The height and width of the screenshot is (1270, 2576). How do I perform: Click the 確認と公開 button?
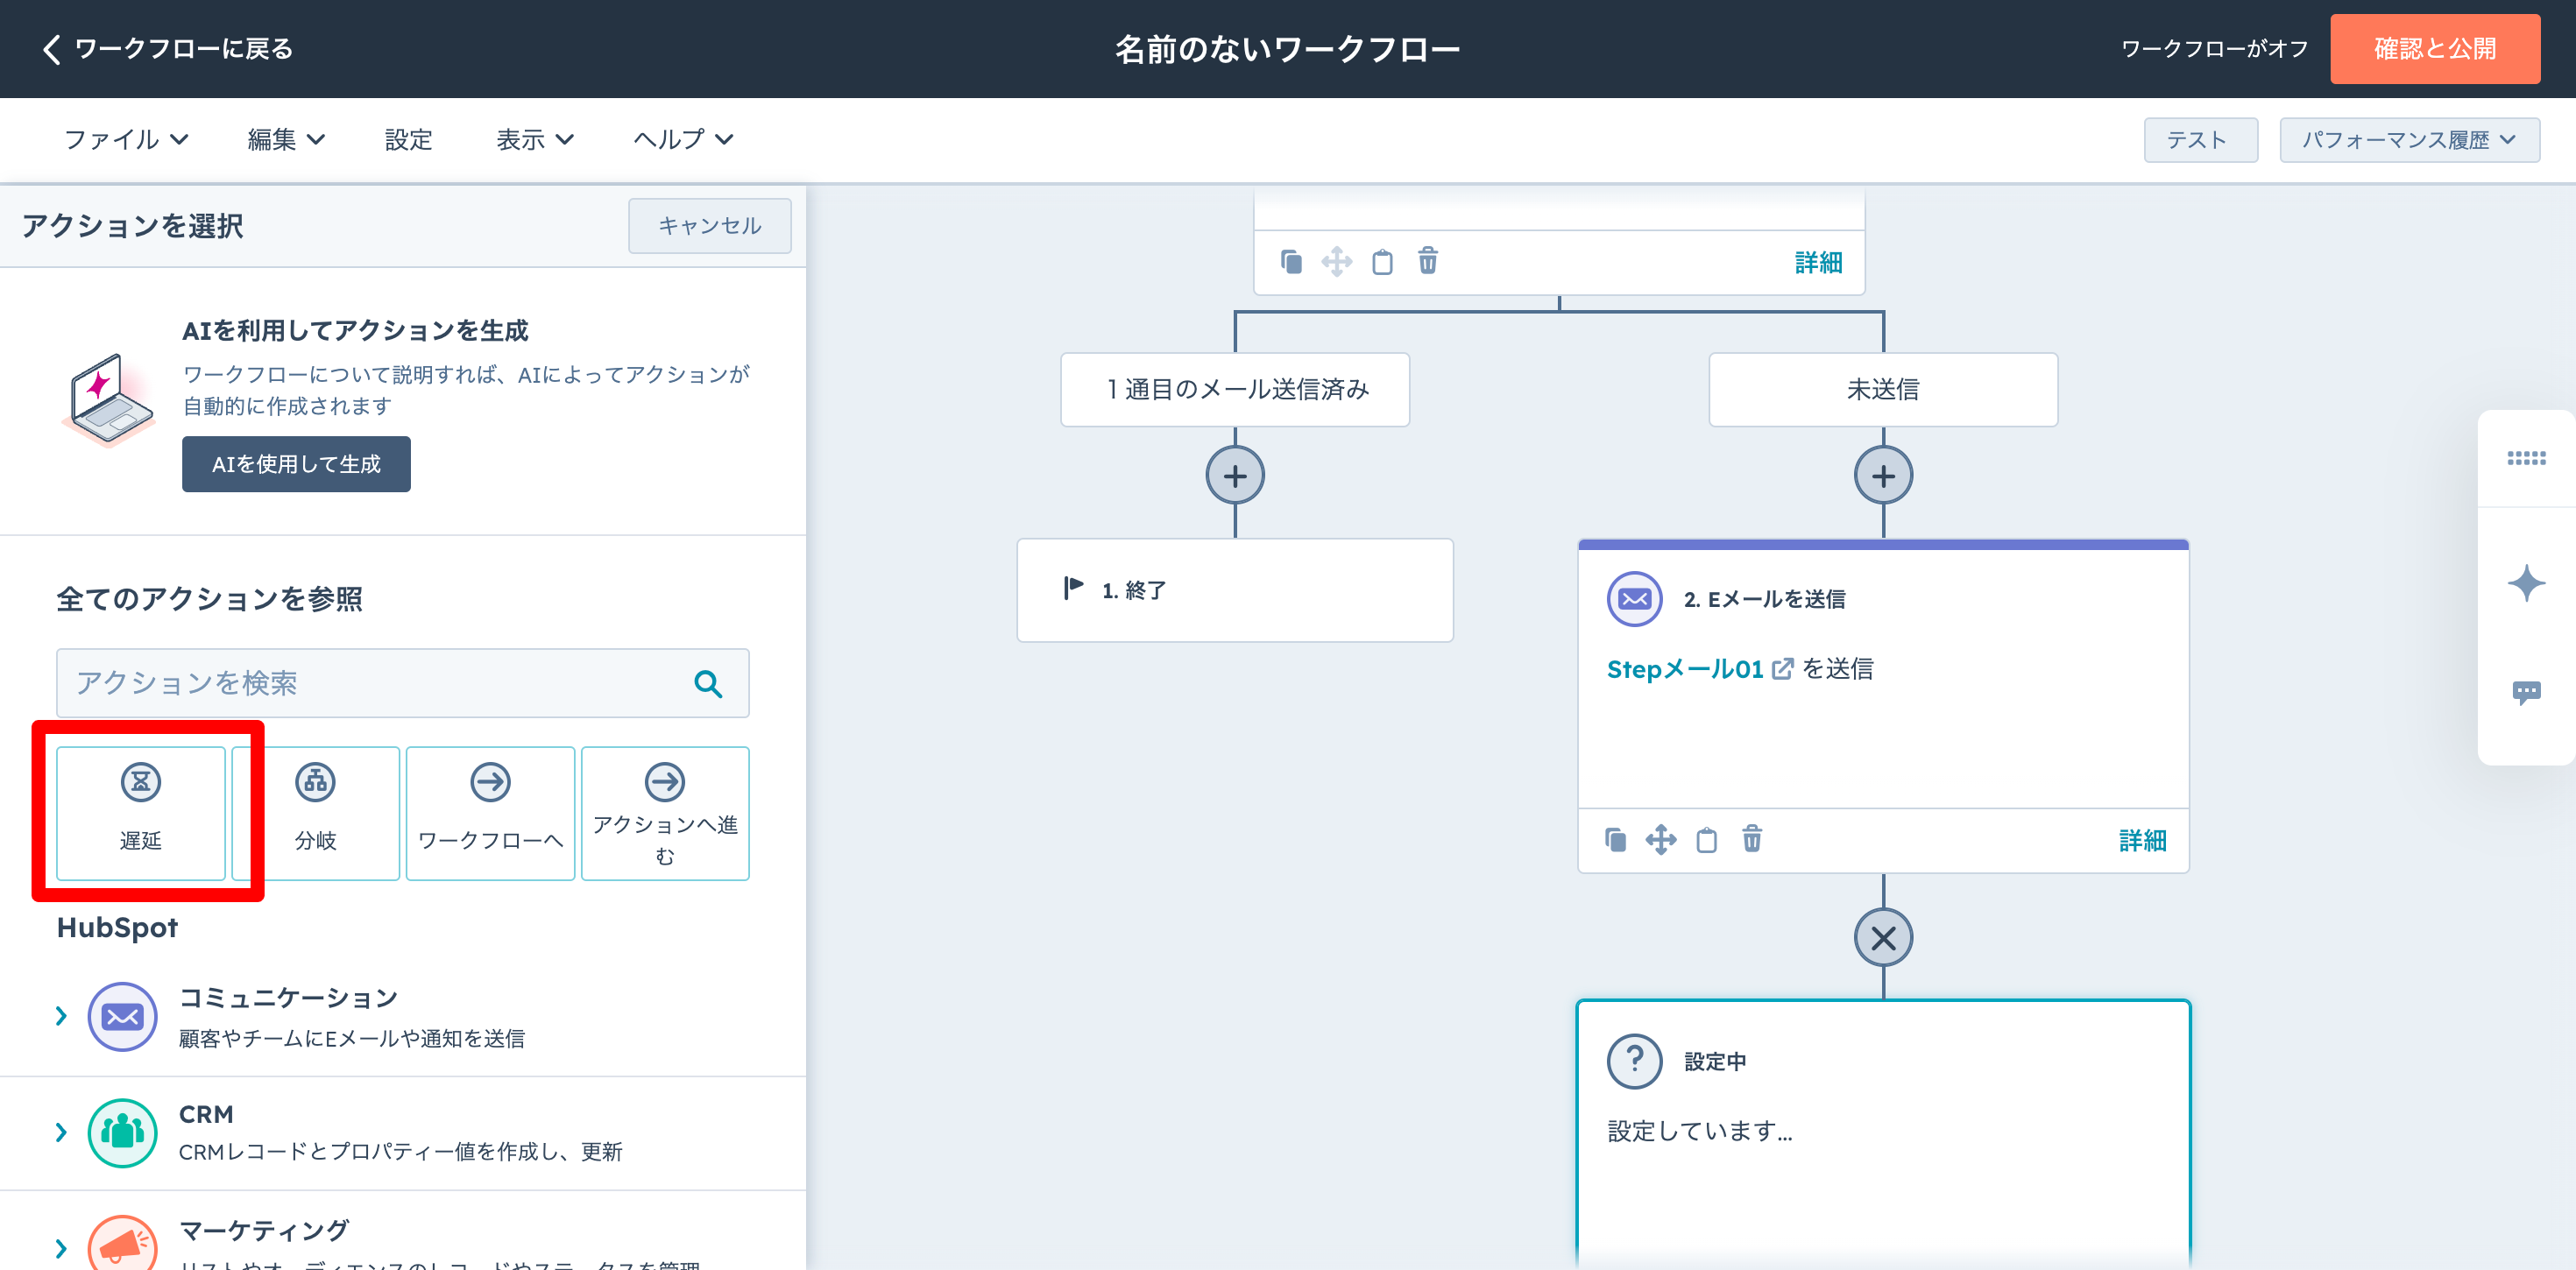[x=2435, y=49]
